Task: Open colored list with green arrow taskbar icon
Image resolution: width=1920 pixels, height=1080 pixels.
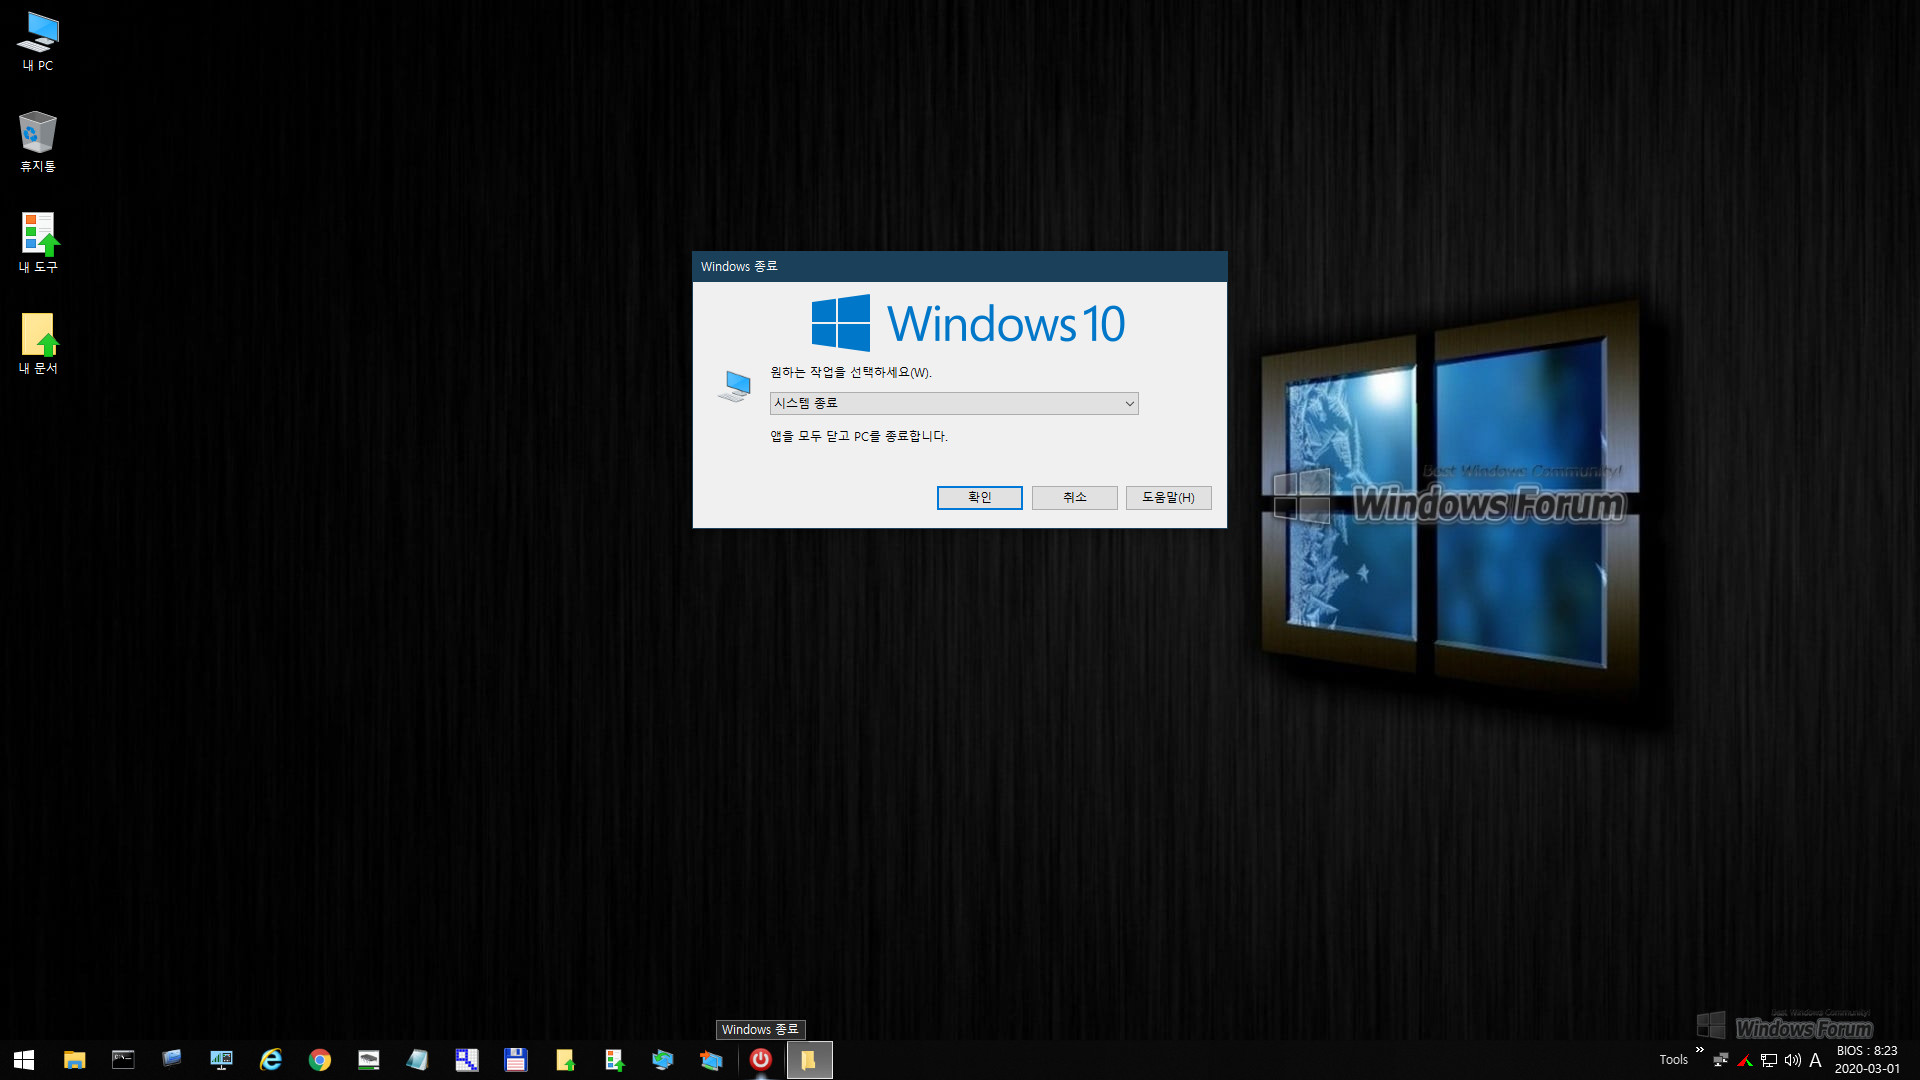Action: pyautogui.click(x=613, y=1060)
